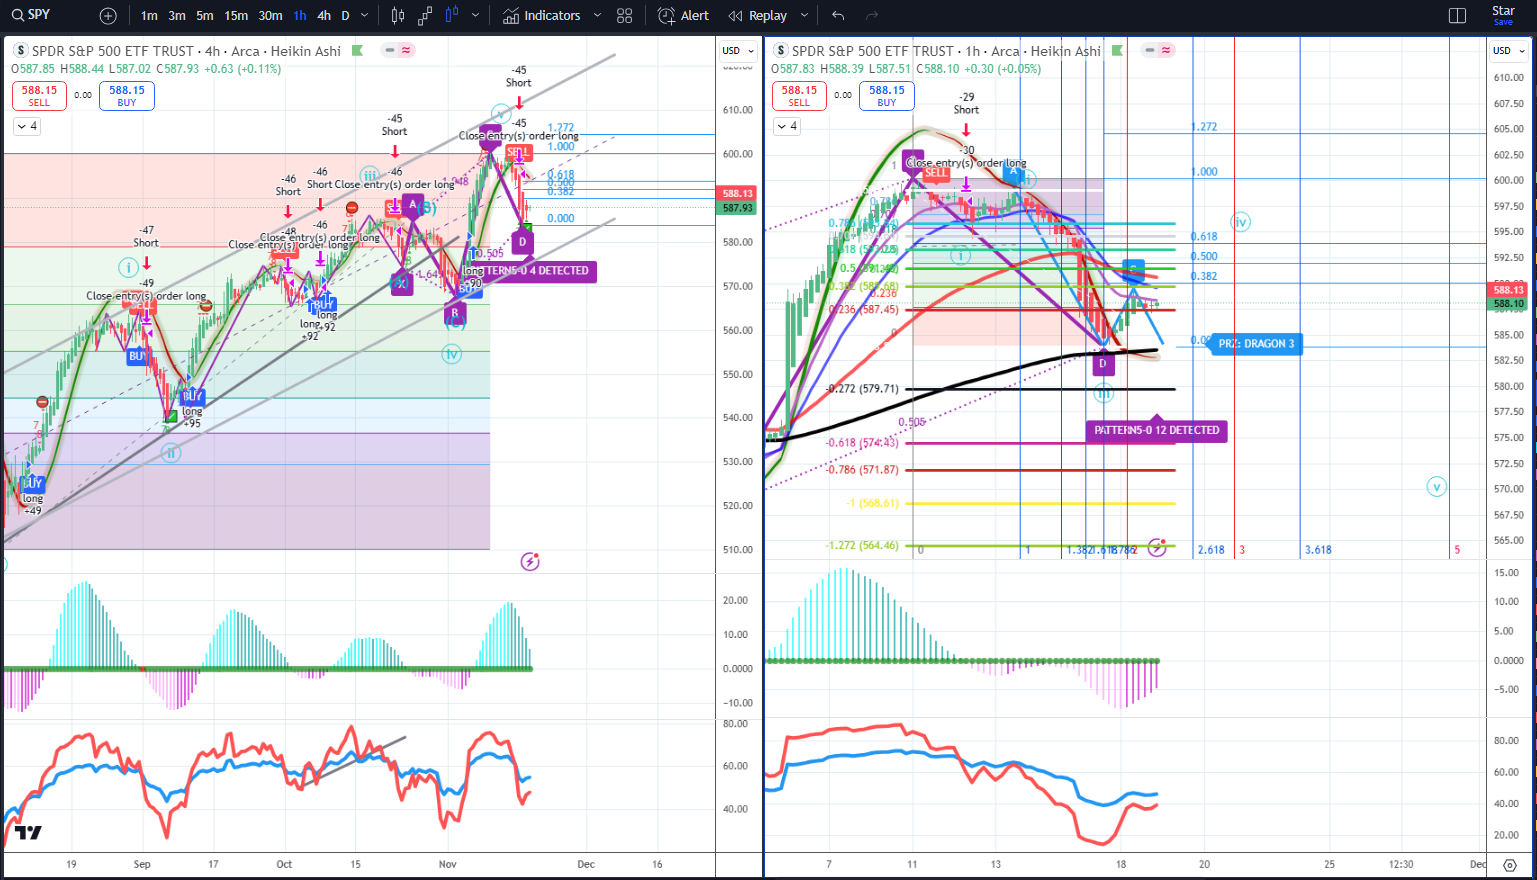This screenshot has width=1537, height=880.
Task: Toggle the gray dash pill on 1h chart
Action: coord(1150,50)
